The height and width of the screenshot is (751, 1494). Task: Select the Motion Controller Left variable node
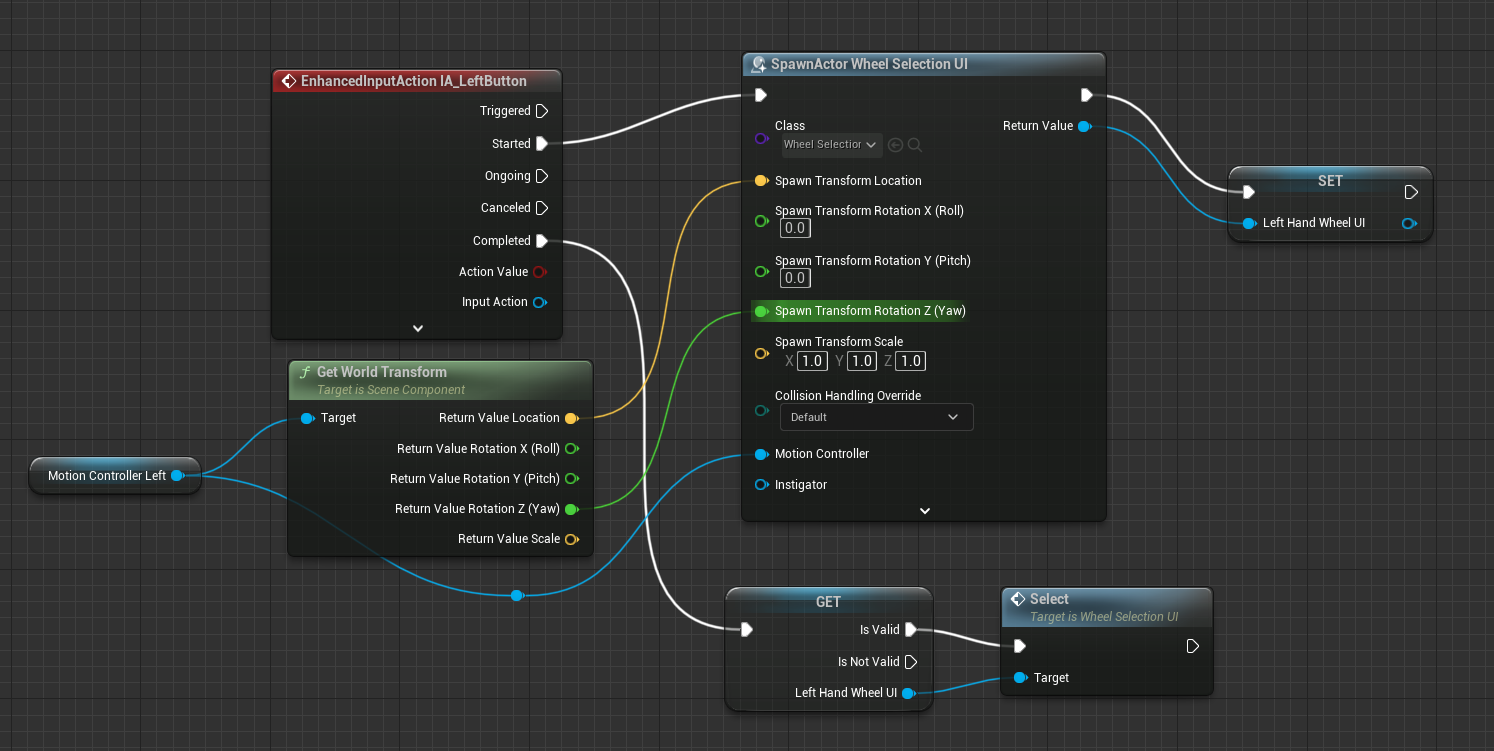(107, 476)
